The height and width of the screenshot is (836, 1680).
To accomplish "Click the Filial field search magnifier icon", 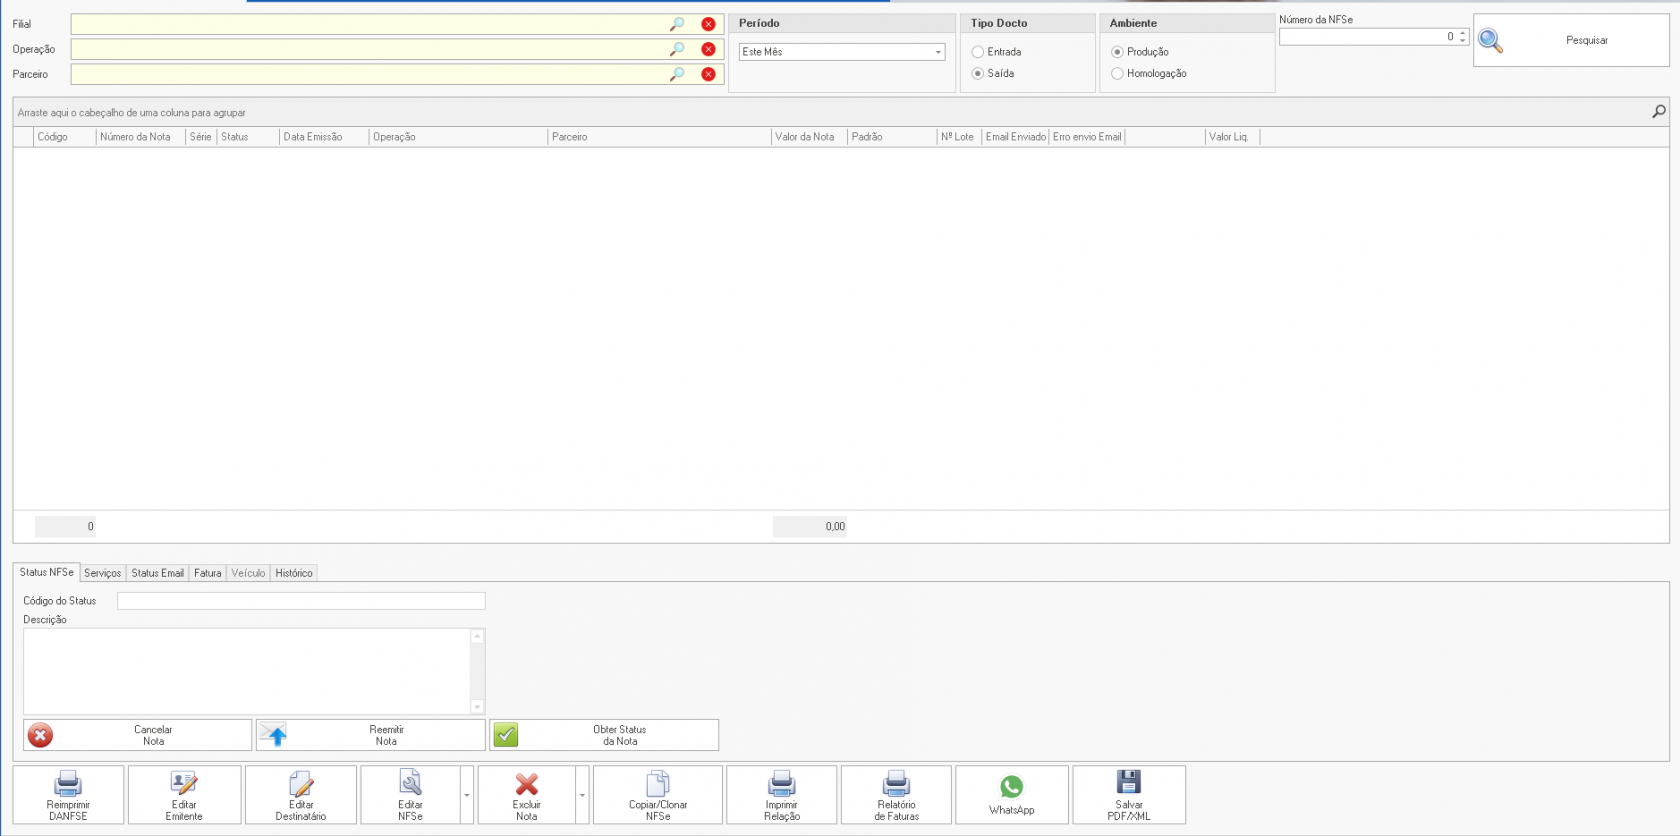I will (x=677, y=24).
